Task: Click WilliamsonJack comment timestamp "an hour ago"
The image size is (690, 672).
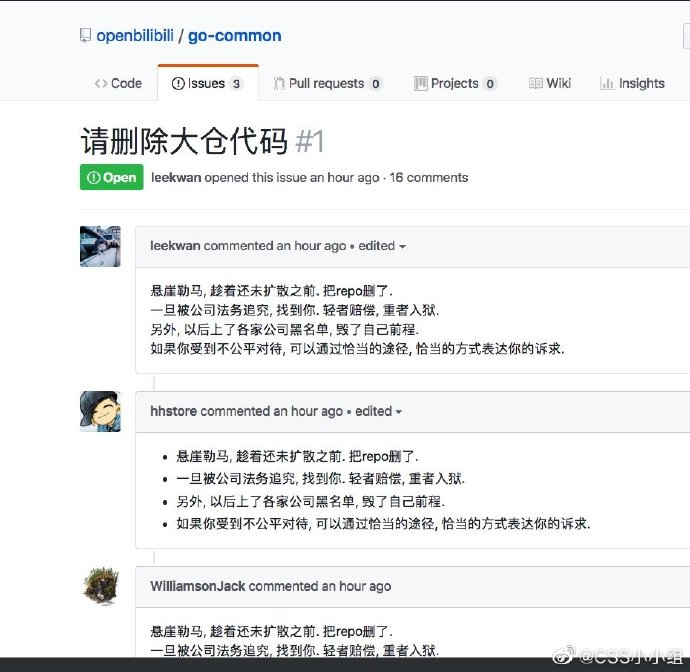Action: coord(356,586)
